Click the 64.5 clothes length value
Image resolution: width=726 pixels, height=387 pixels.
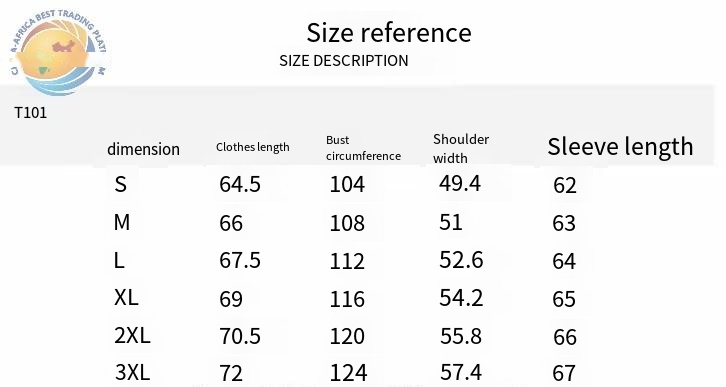[x=240, y=184]
